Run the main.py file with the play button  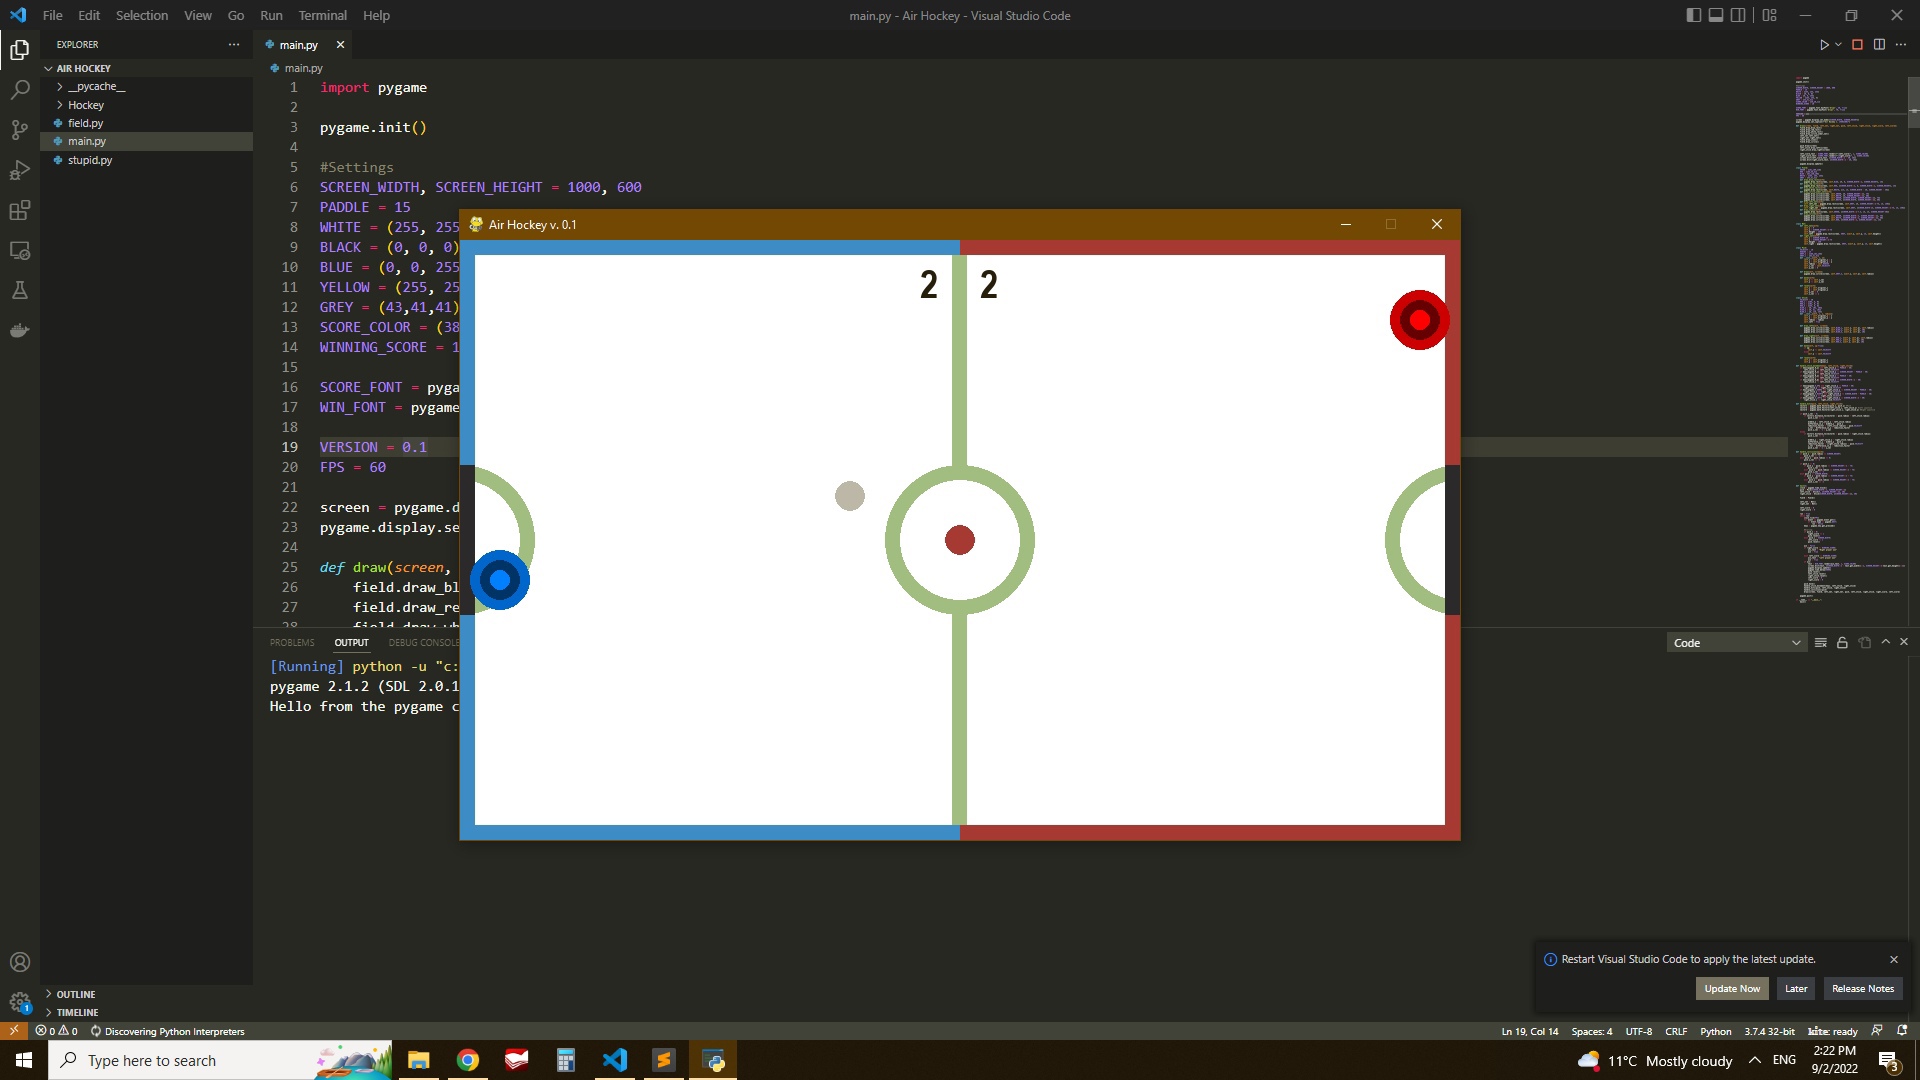point(1824,44)
